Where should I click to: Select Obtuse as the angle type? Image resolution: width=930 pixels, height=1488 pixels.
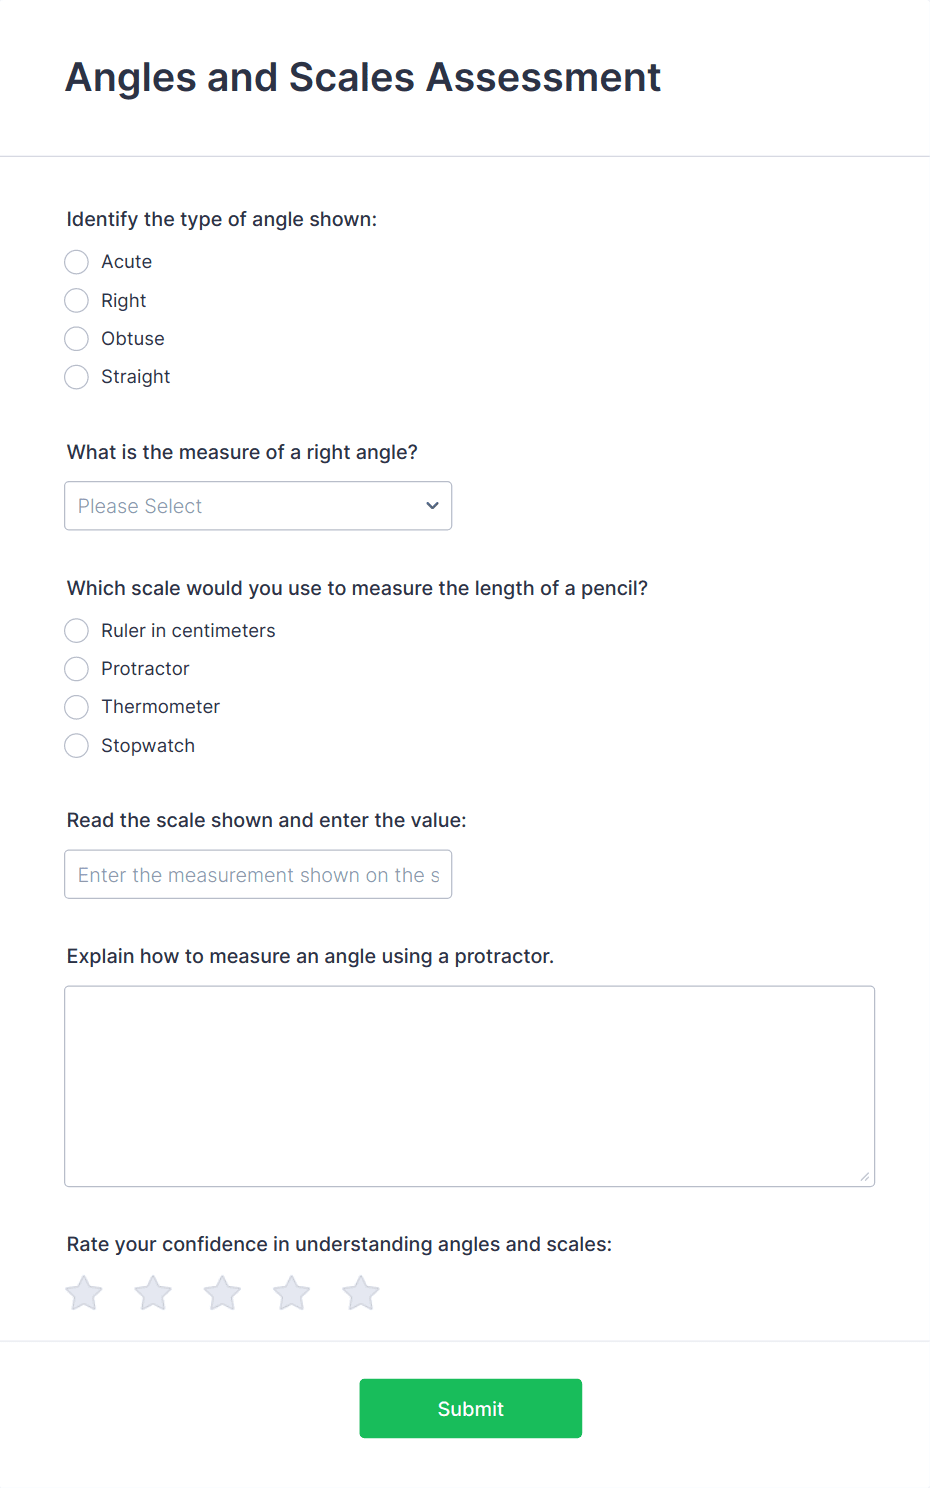coord(76,338)
